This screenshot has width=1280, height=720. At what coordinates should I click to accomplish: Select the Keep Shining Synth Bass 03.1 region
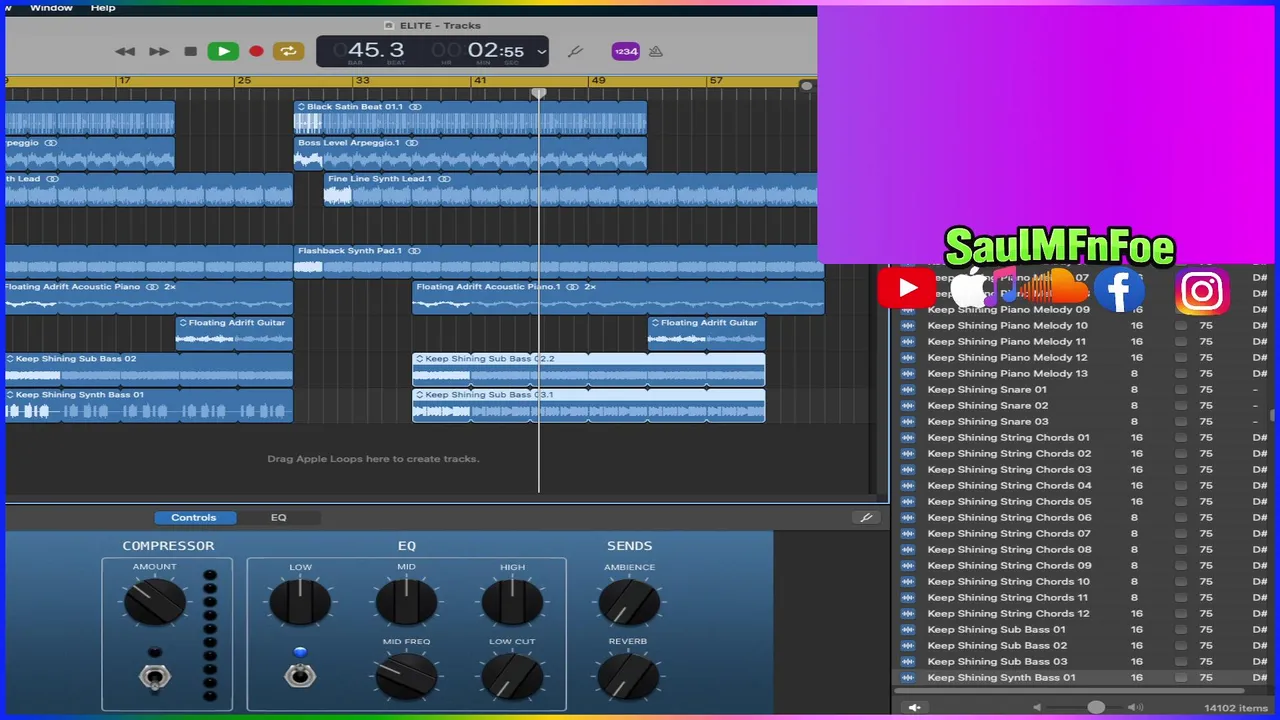click(589, 405)
